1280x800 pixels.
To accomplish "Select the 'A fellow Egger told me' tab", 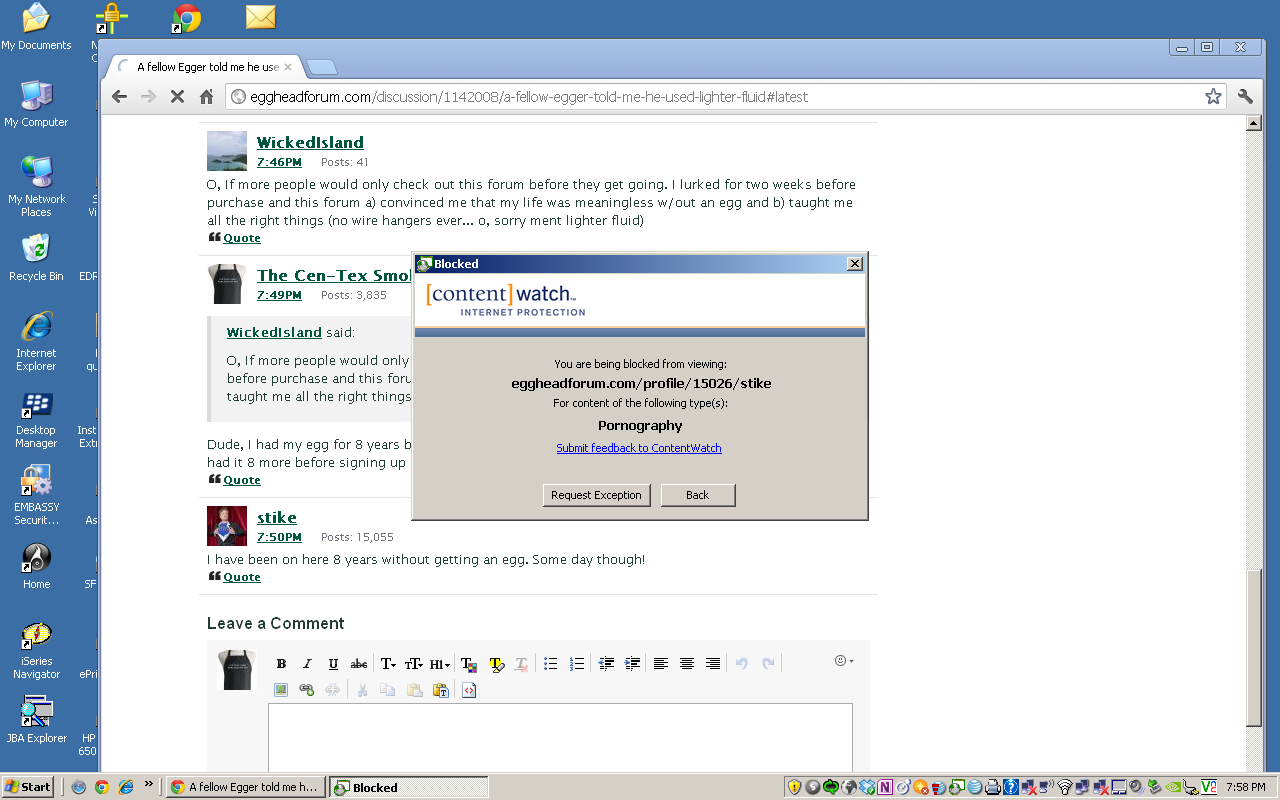I will click(205, 67).
